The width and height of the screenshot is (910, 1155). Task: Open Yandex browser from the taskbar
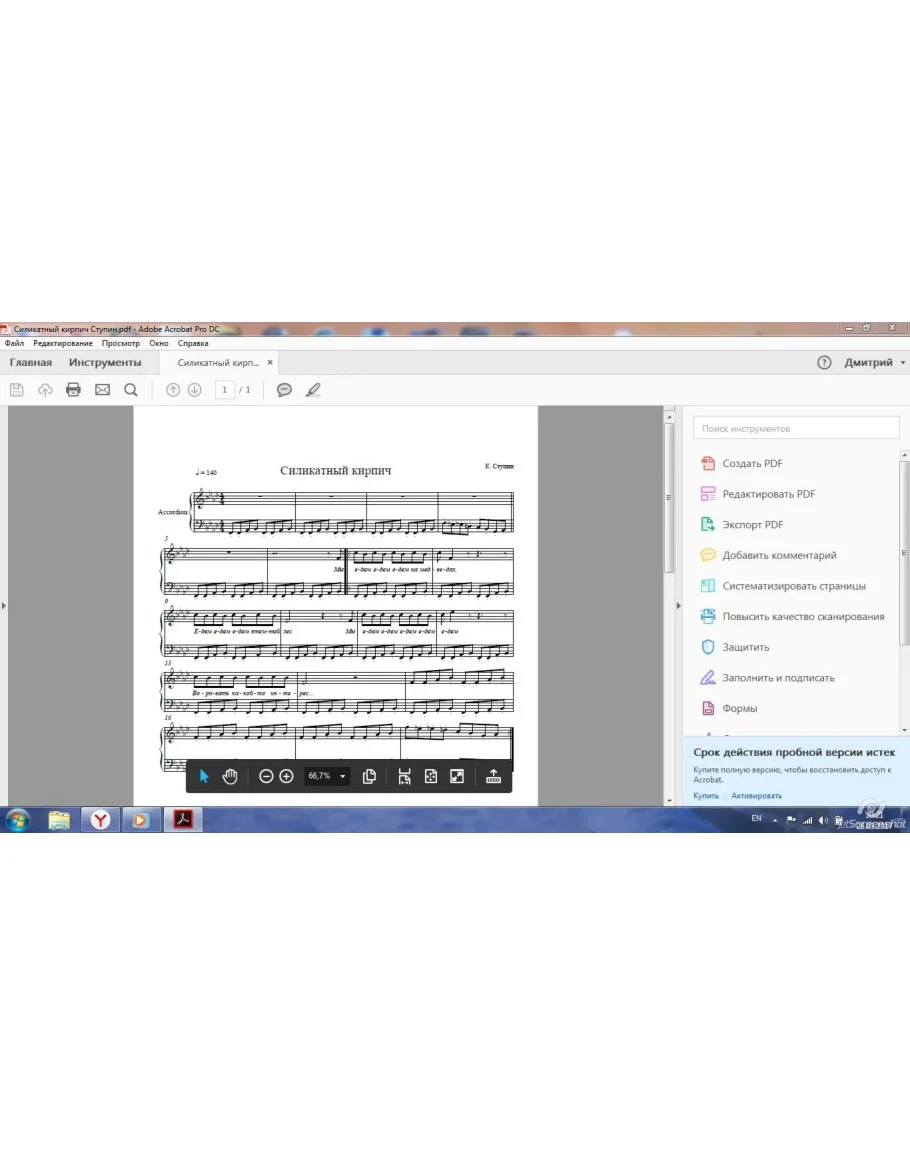coord(100,820)
